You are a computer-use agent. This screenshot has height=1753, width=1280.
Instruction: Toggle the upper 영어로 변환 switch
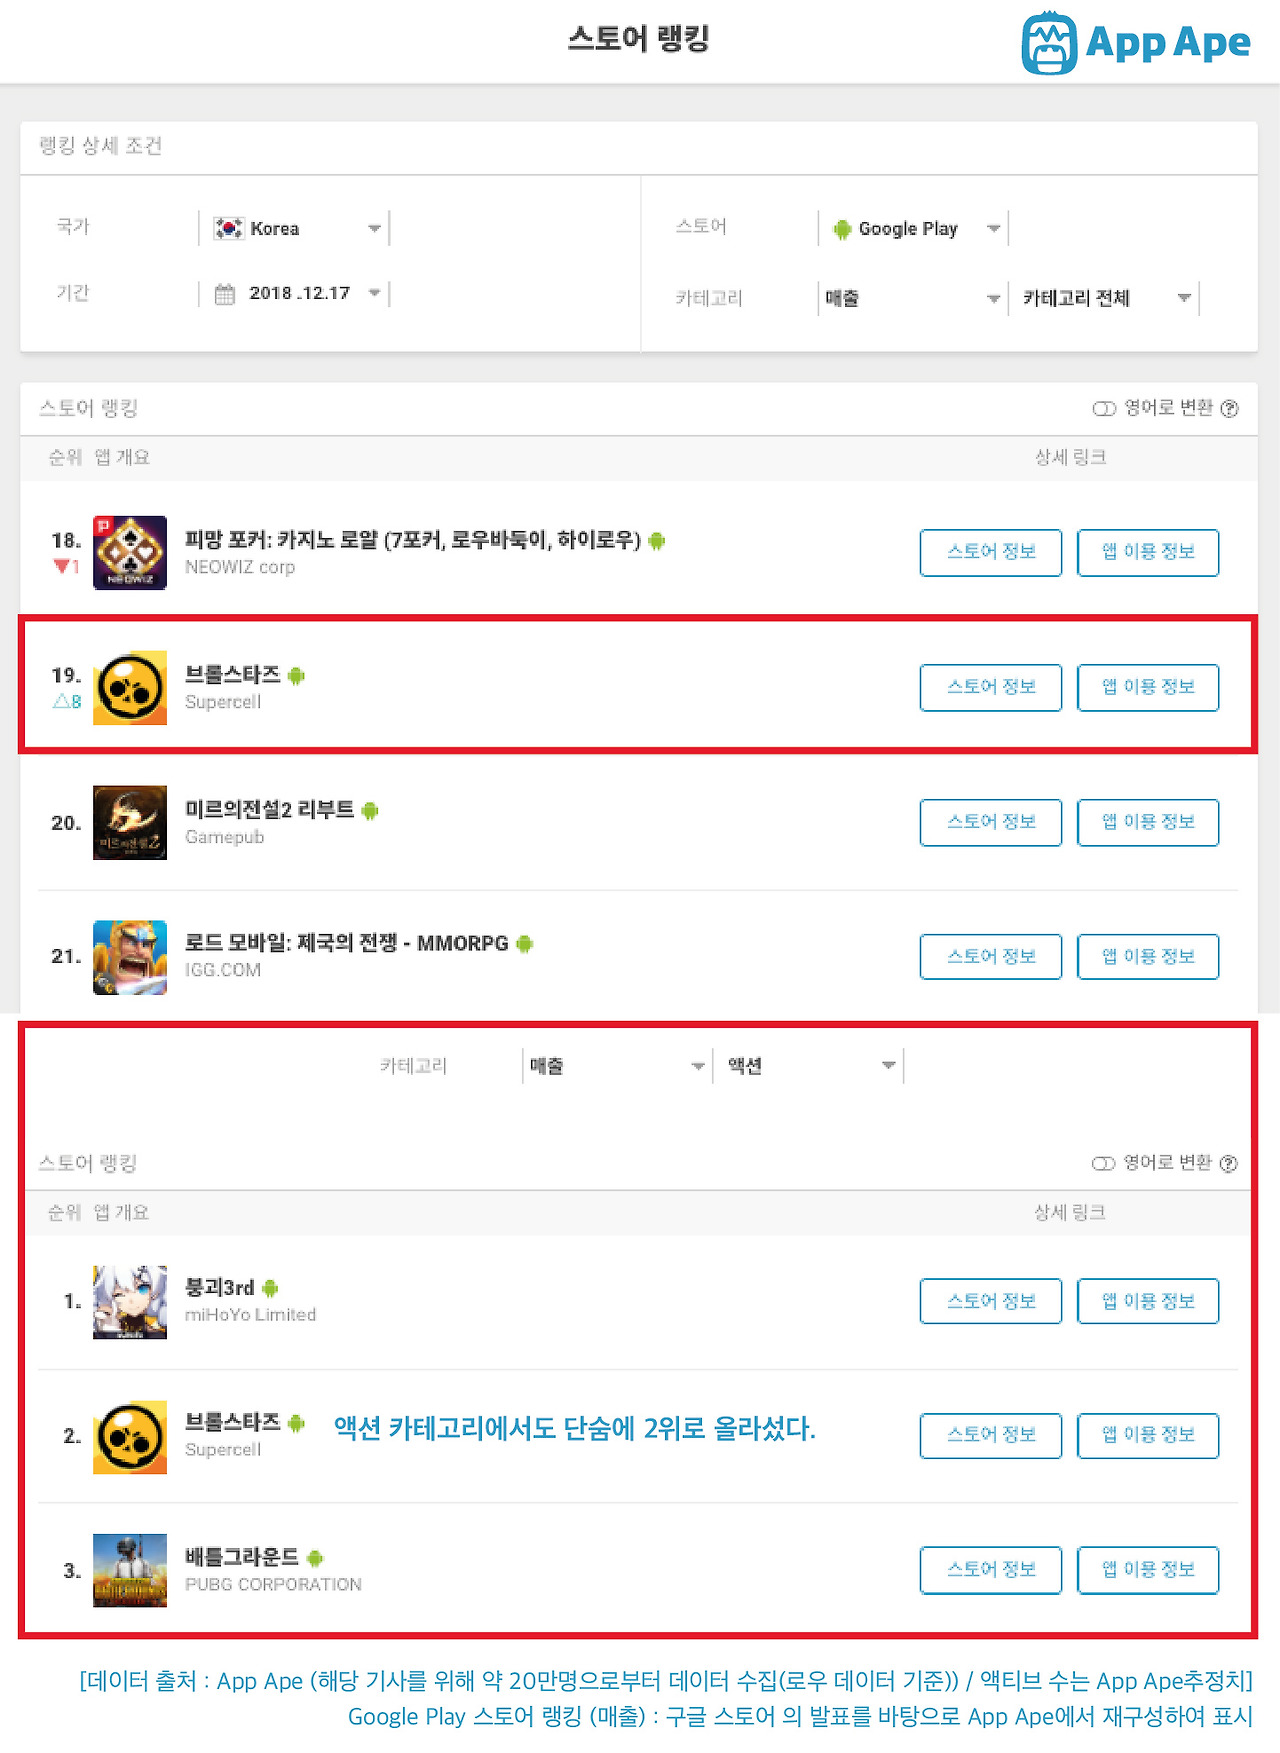[x=1104, y=408]
